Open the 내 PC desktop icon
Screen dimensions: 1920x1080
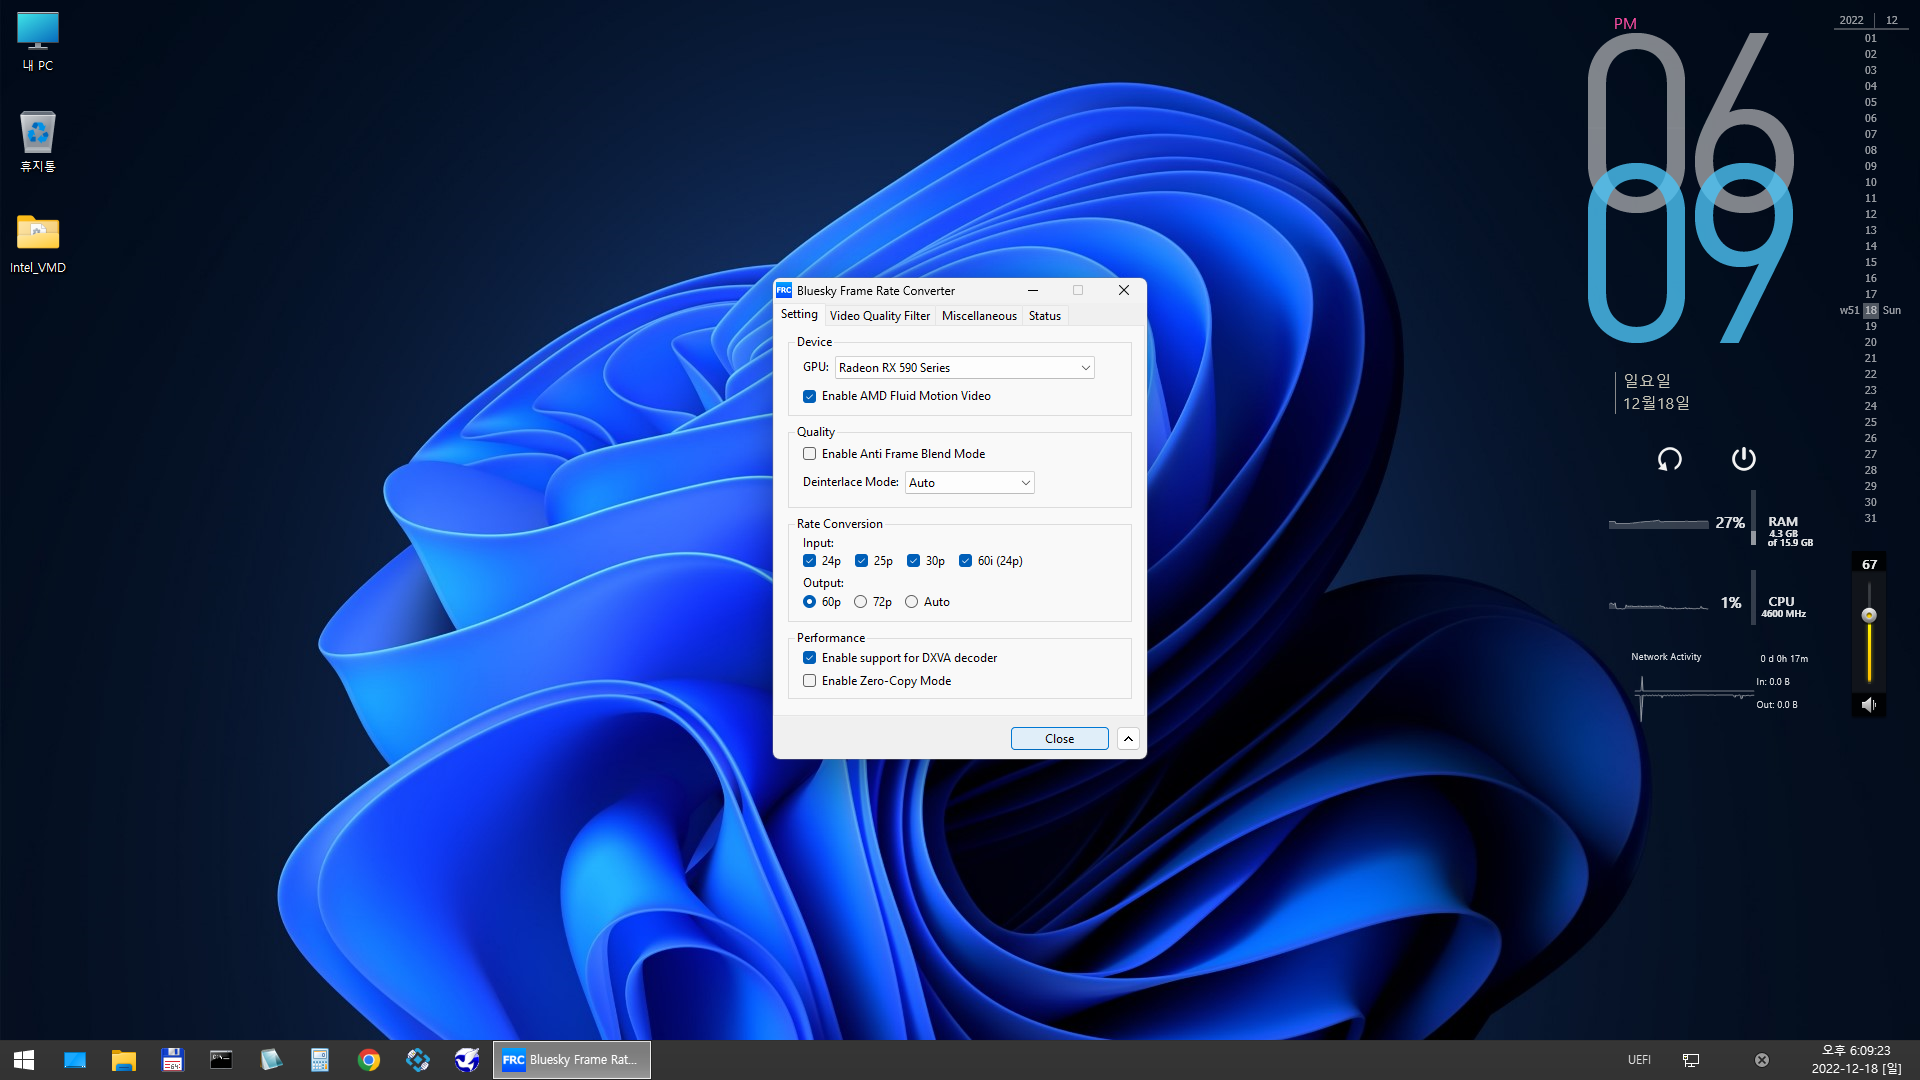point(38,42)
